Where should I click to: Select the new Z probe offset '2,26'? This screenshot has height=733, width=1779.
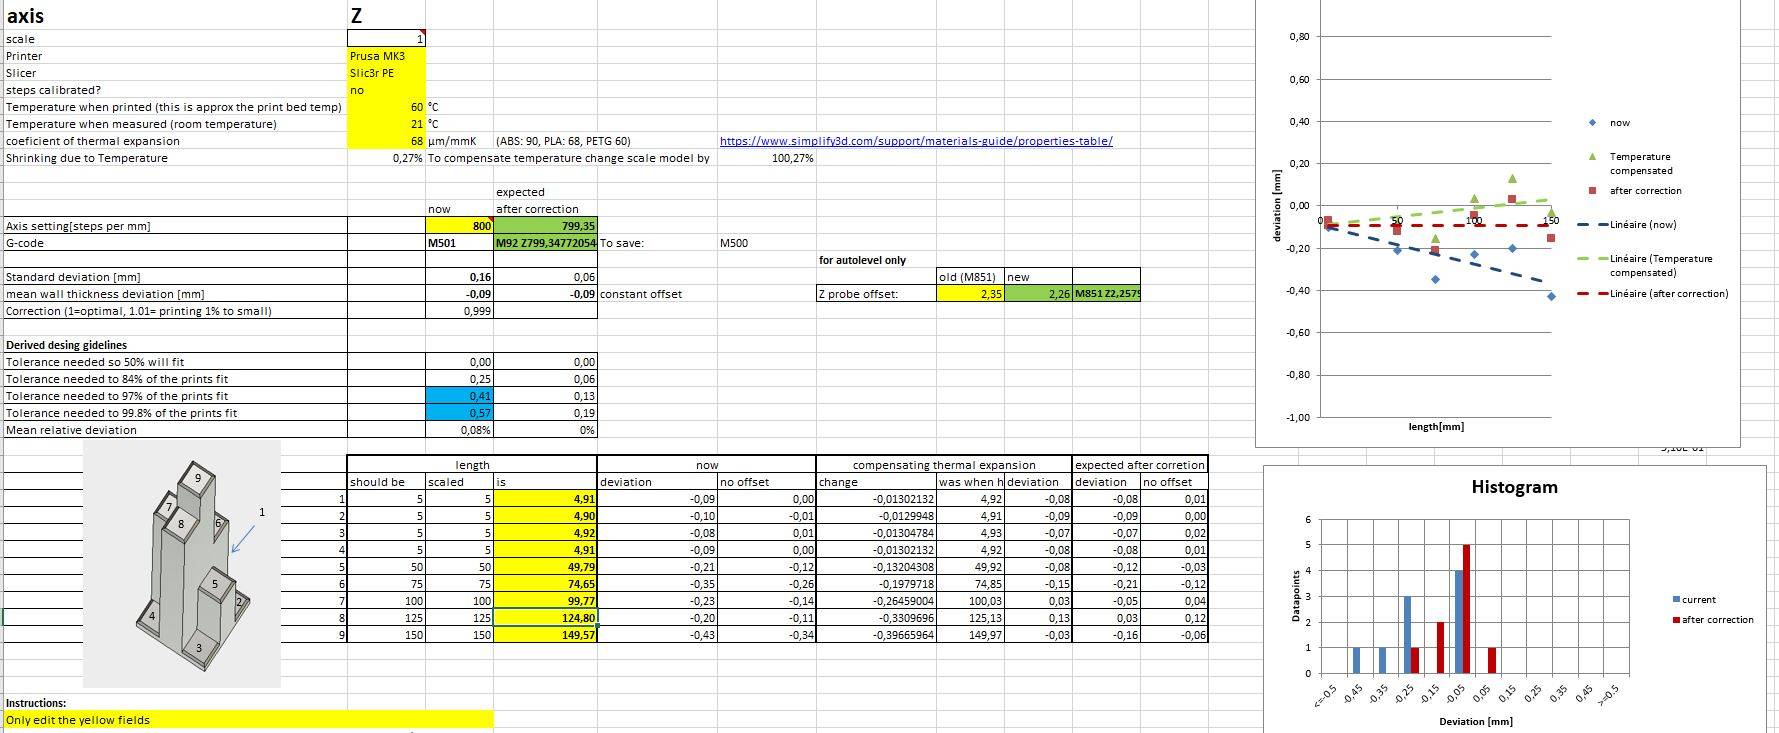(1038, 294)
